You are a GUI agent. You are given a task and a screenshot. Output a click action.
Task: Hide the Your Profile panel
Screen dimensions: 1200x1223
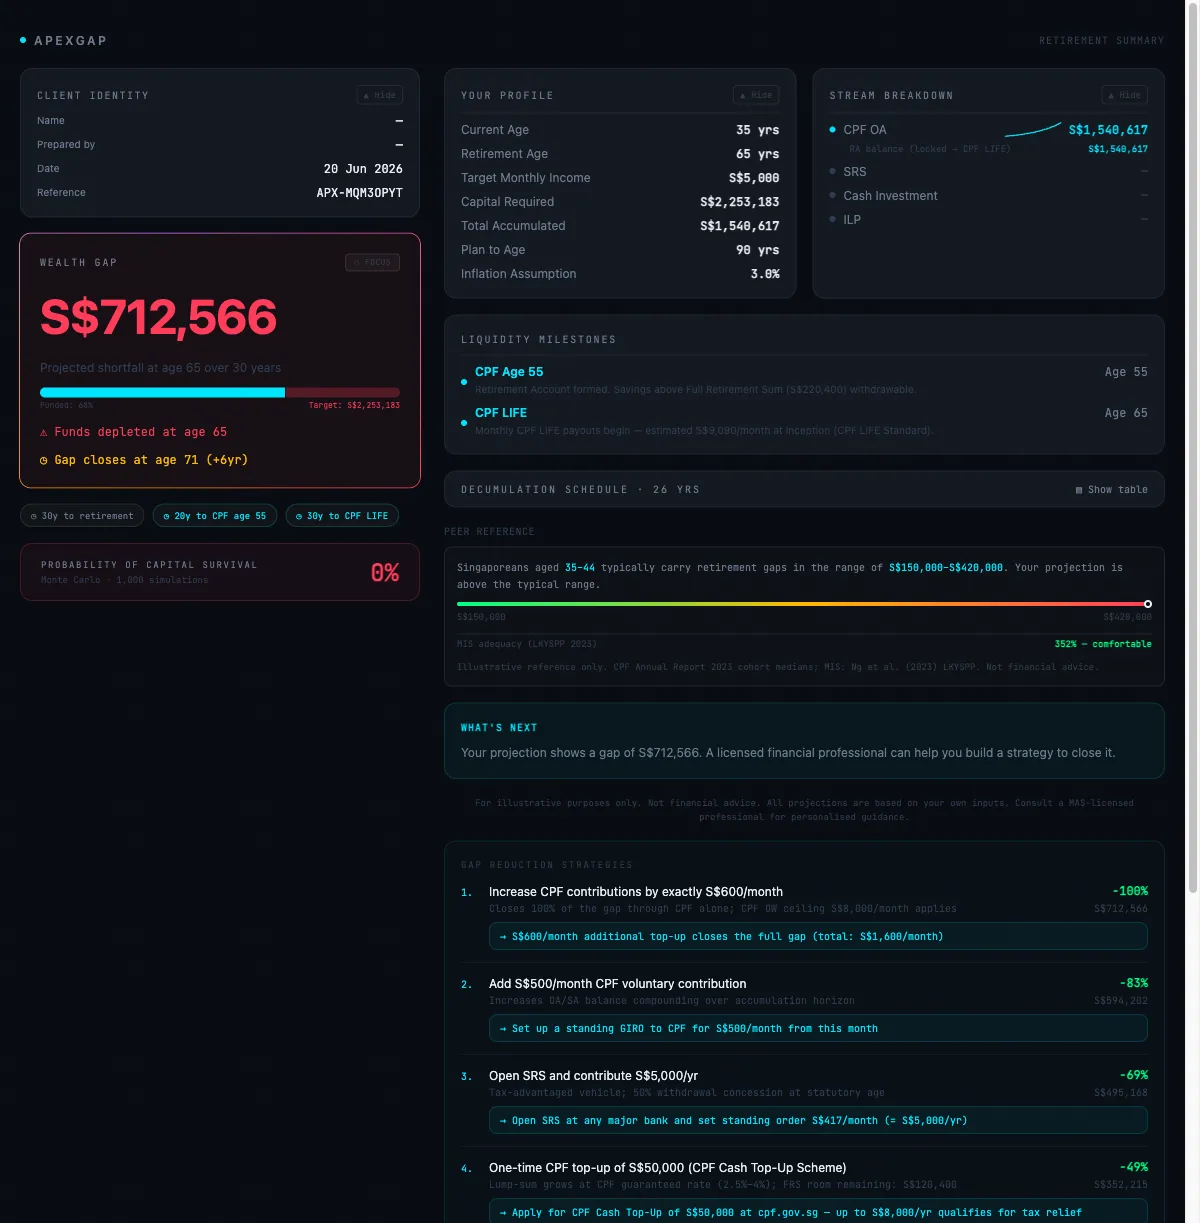coord(756,95)
